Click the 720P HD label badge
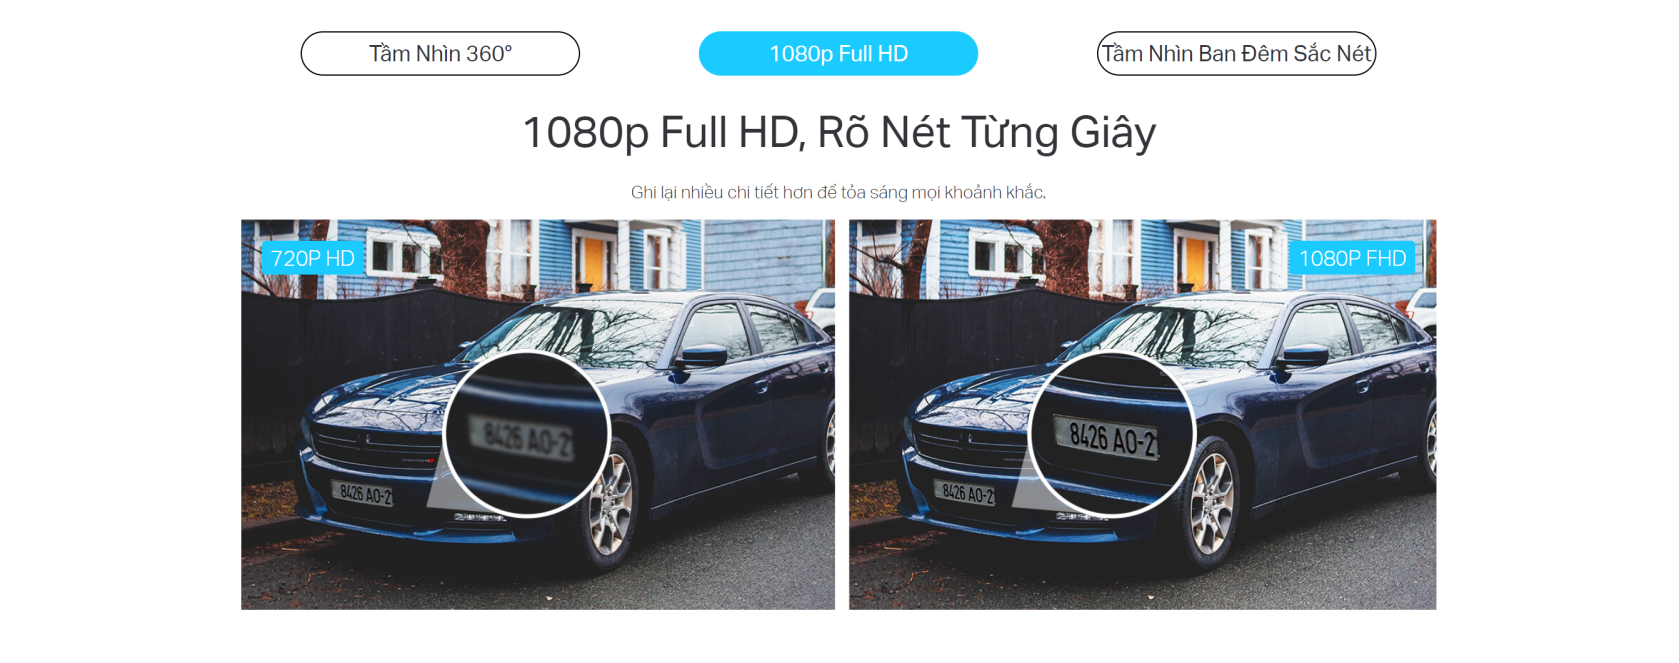The height and width of the screenshot is (663, 1679). coord(313,258)
